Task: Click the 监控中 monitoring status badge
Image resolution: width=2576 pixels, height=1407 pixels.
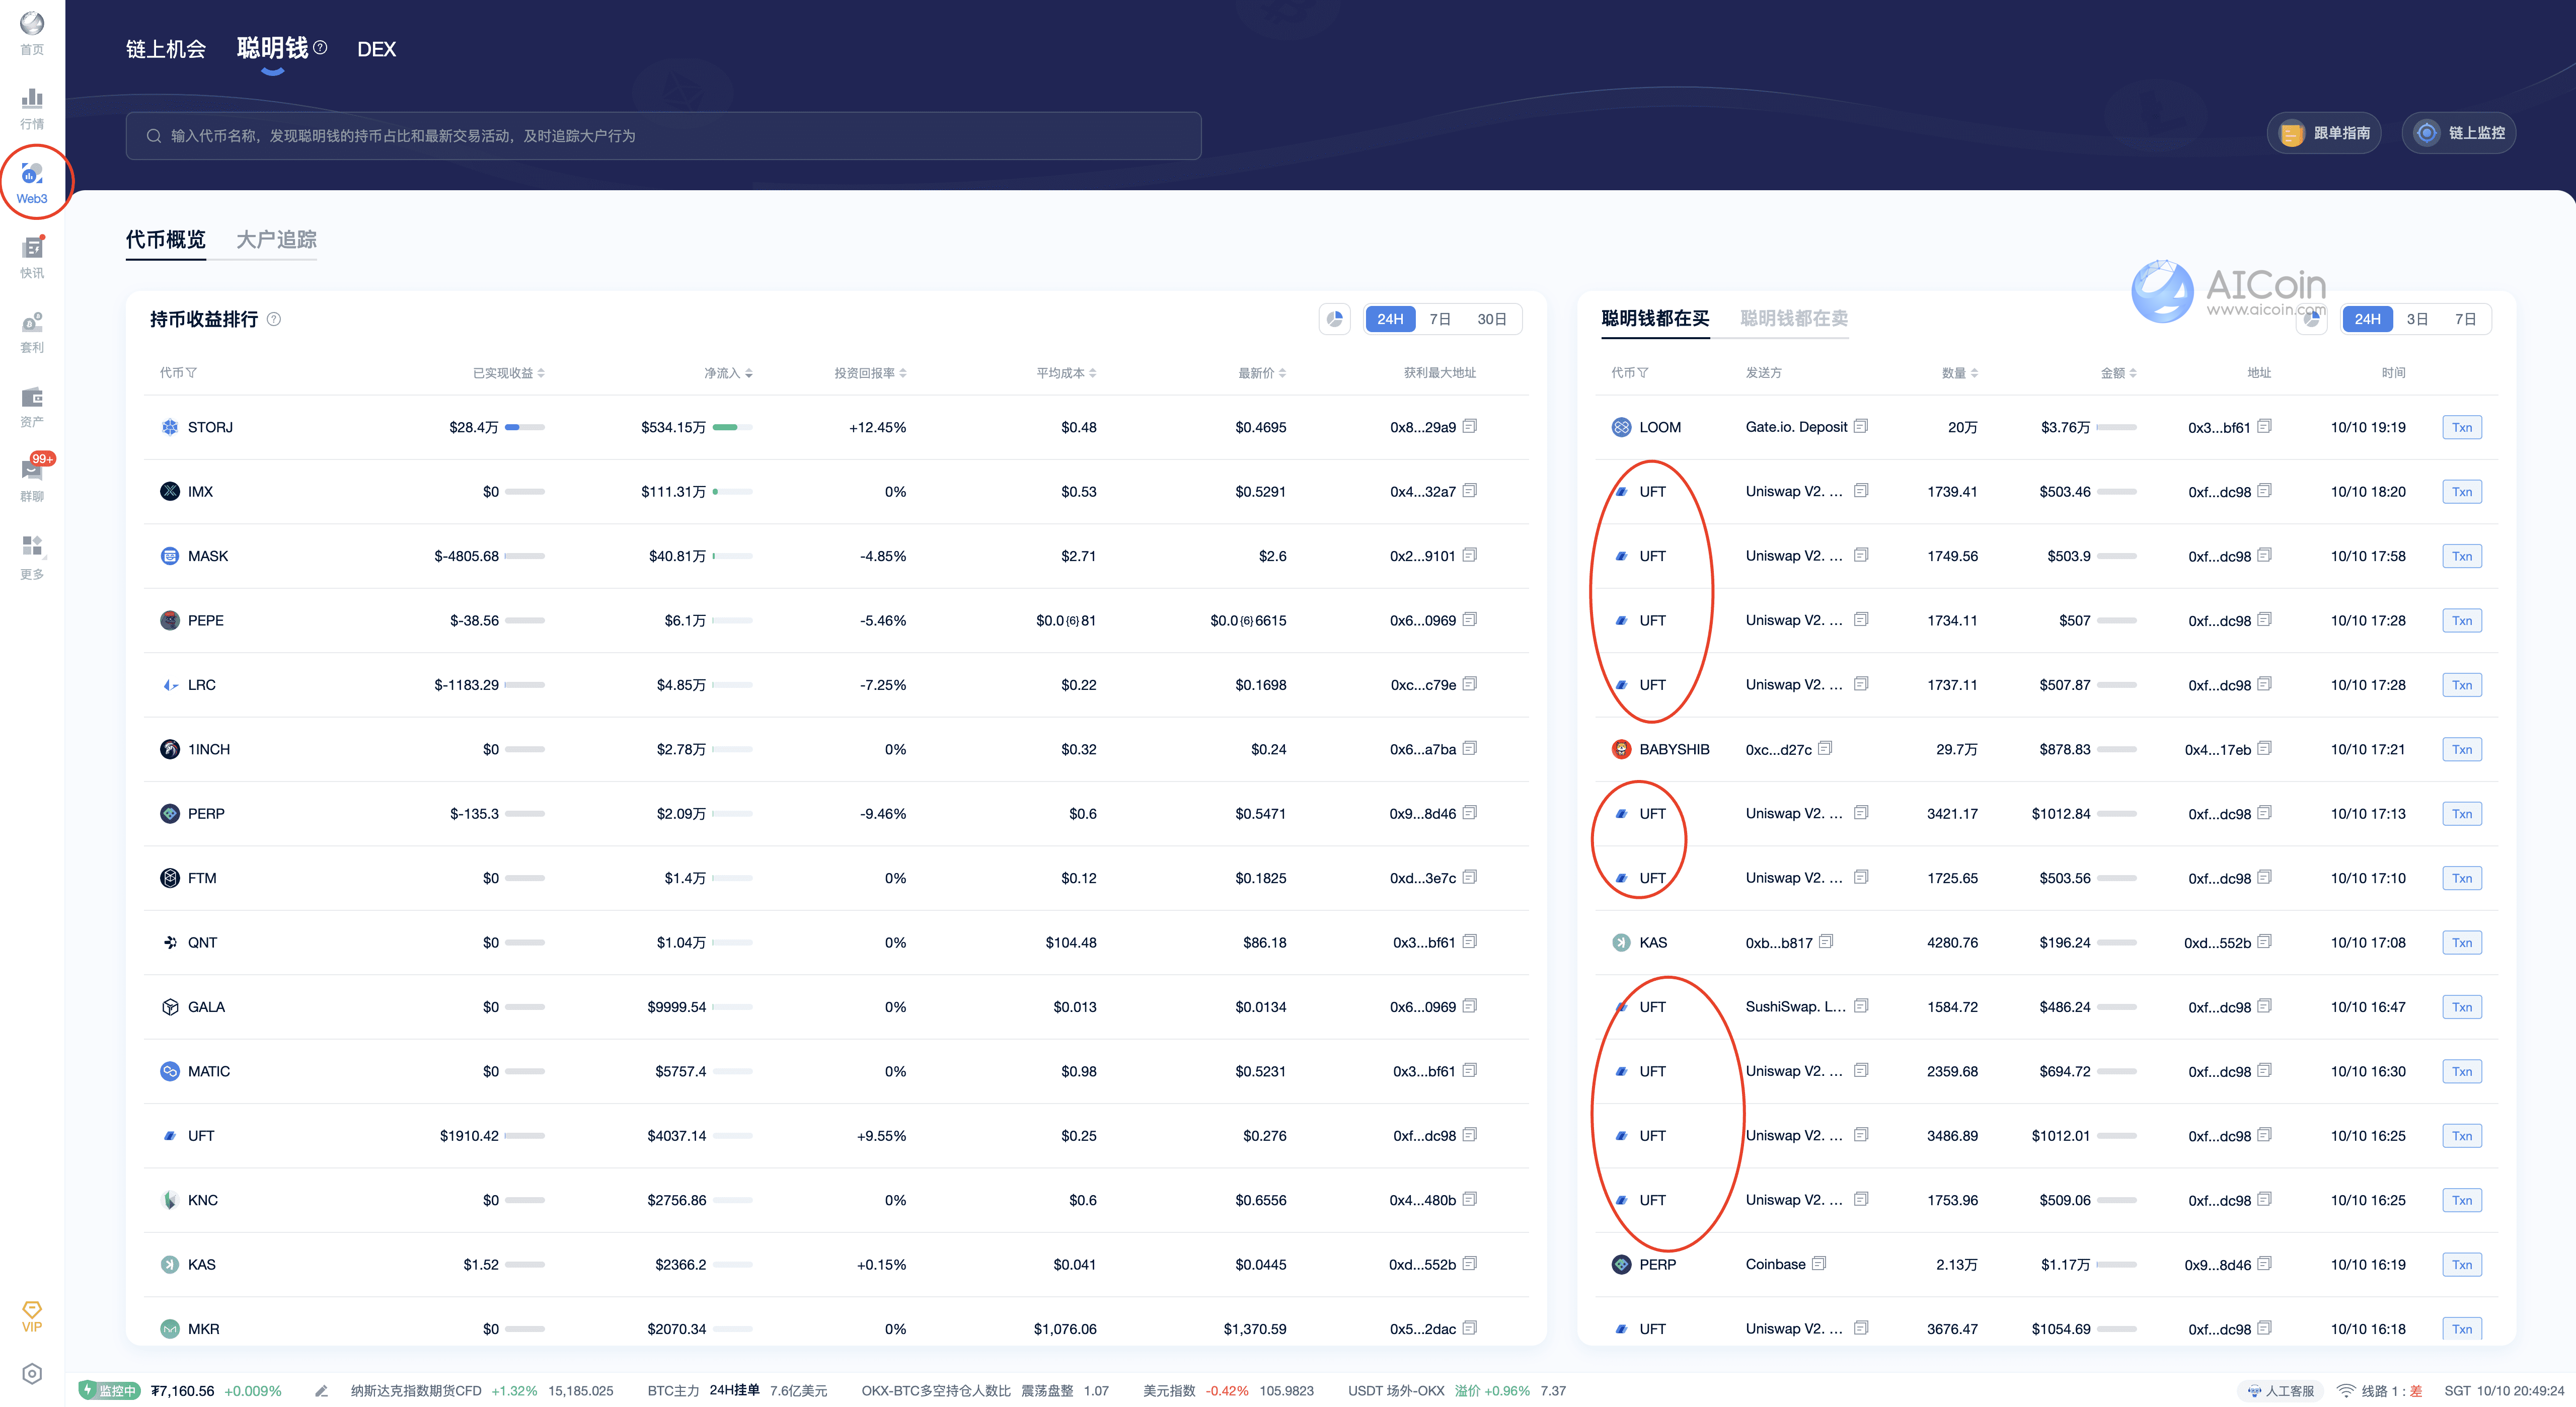Action: (109, 1390)
